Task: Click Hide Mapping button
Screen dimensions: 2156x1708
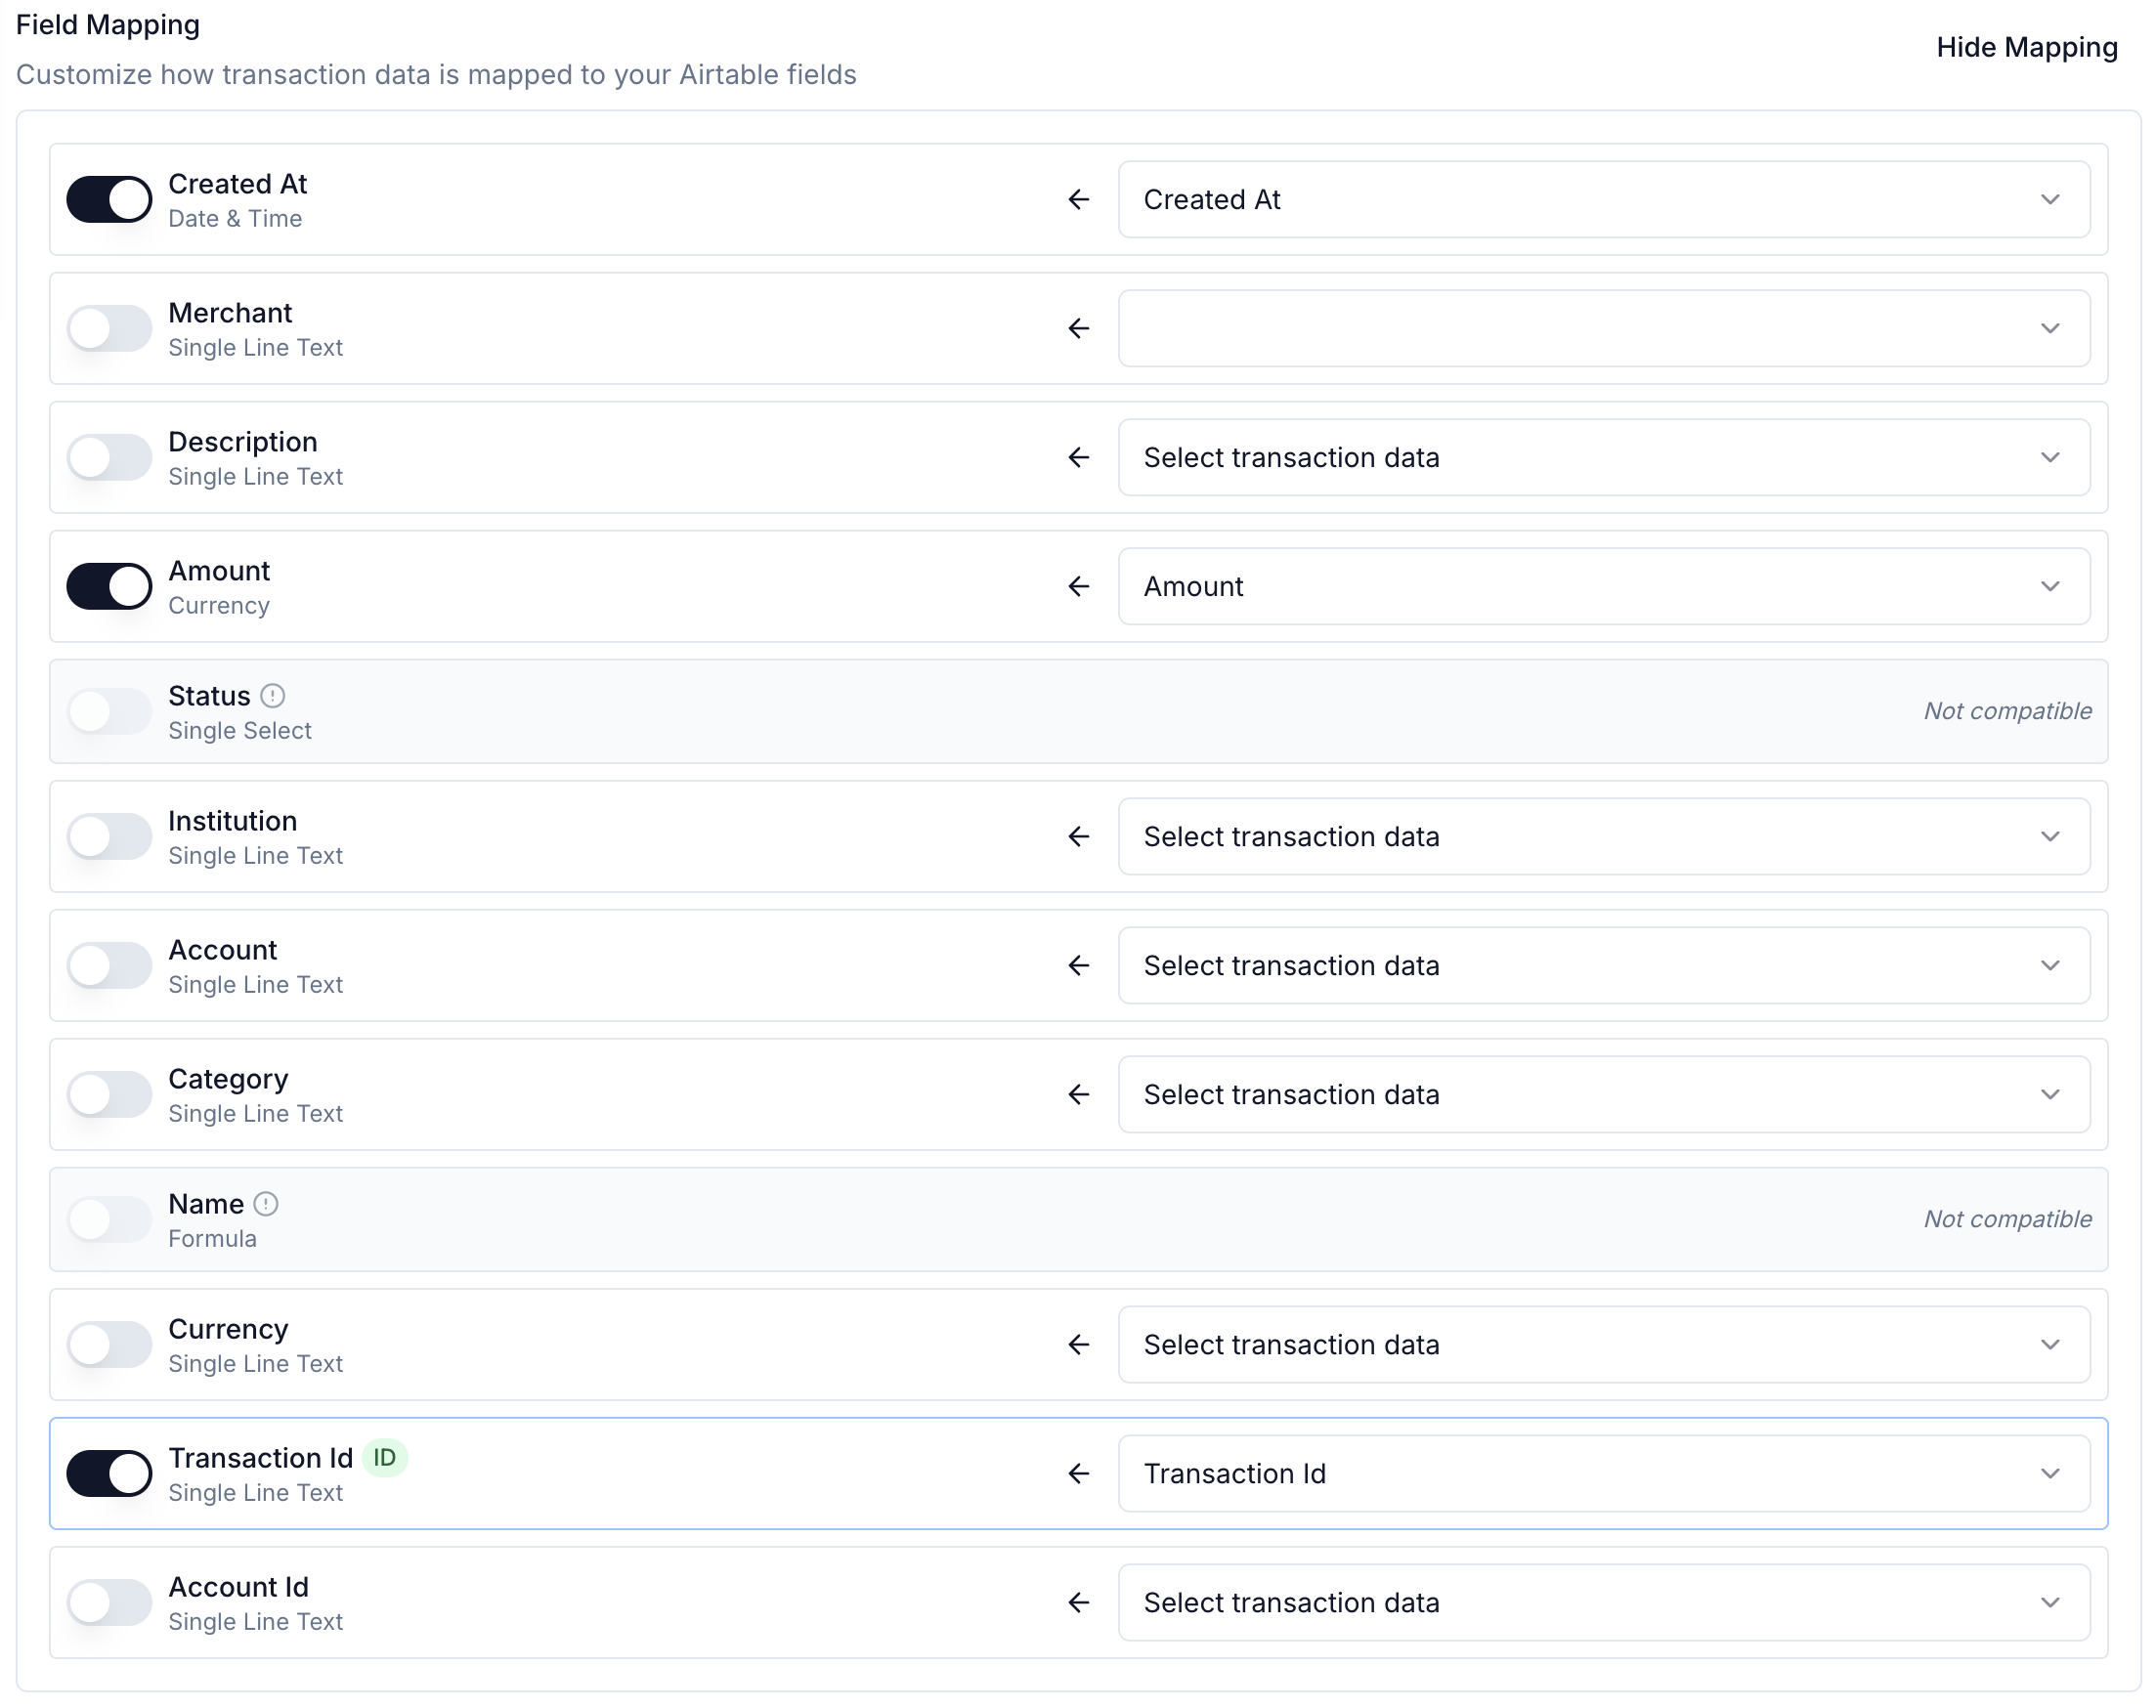Action: 2026,48
